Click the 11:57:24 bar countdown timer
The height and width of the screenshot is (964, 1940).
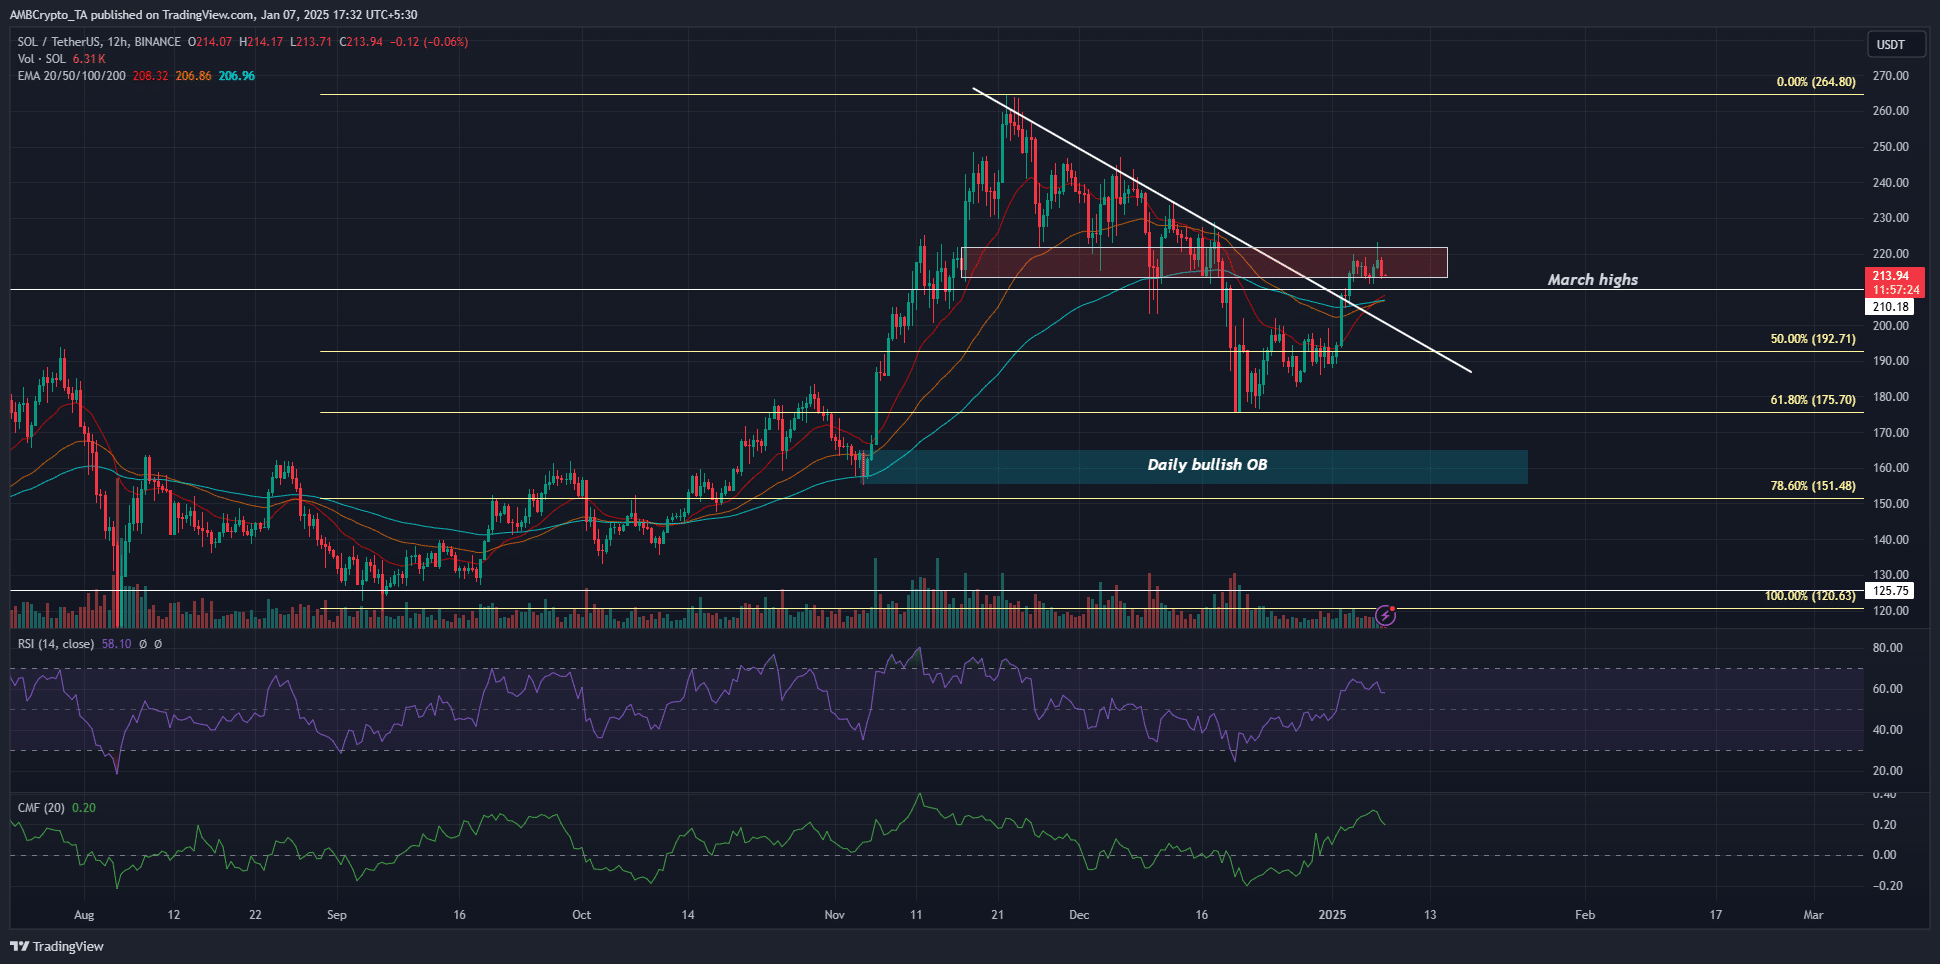coord(1895,290)
